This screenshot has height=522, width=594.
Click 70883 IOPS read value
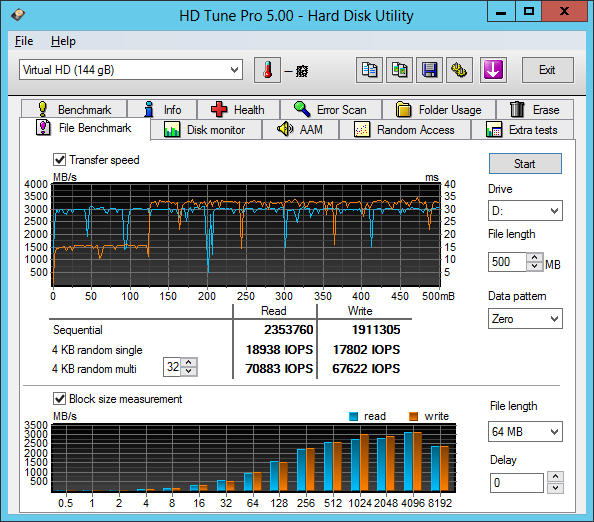[280, 369]
